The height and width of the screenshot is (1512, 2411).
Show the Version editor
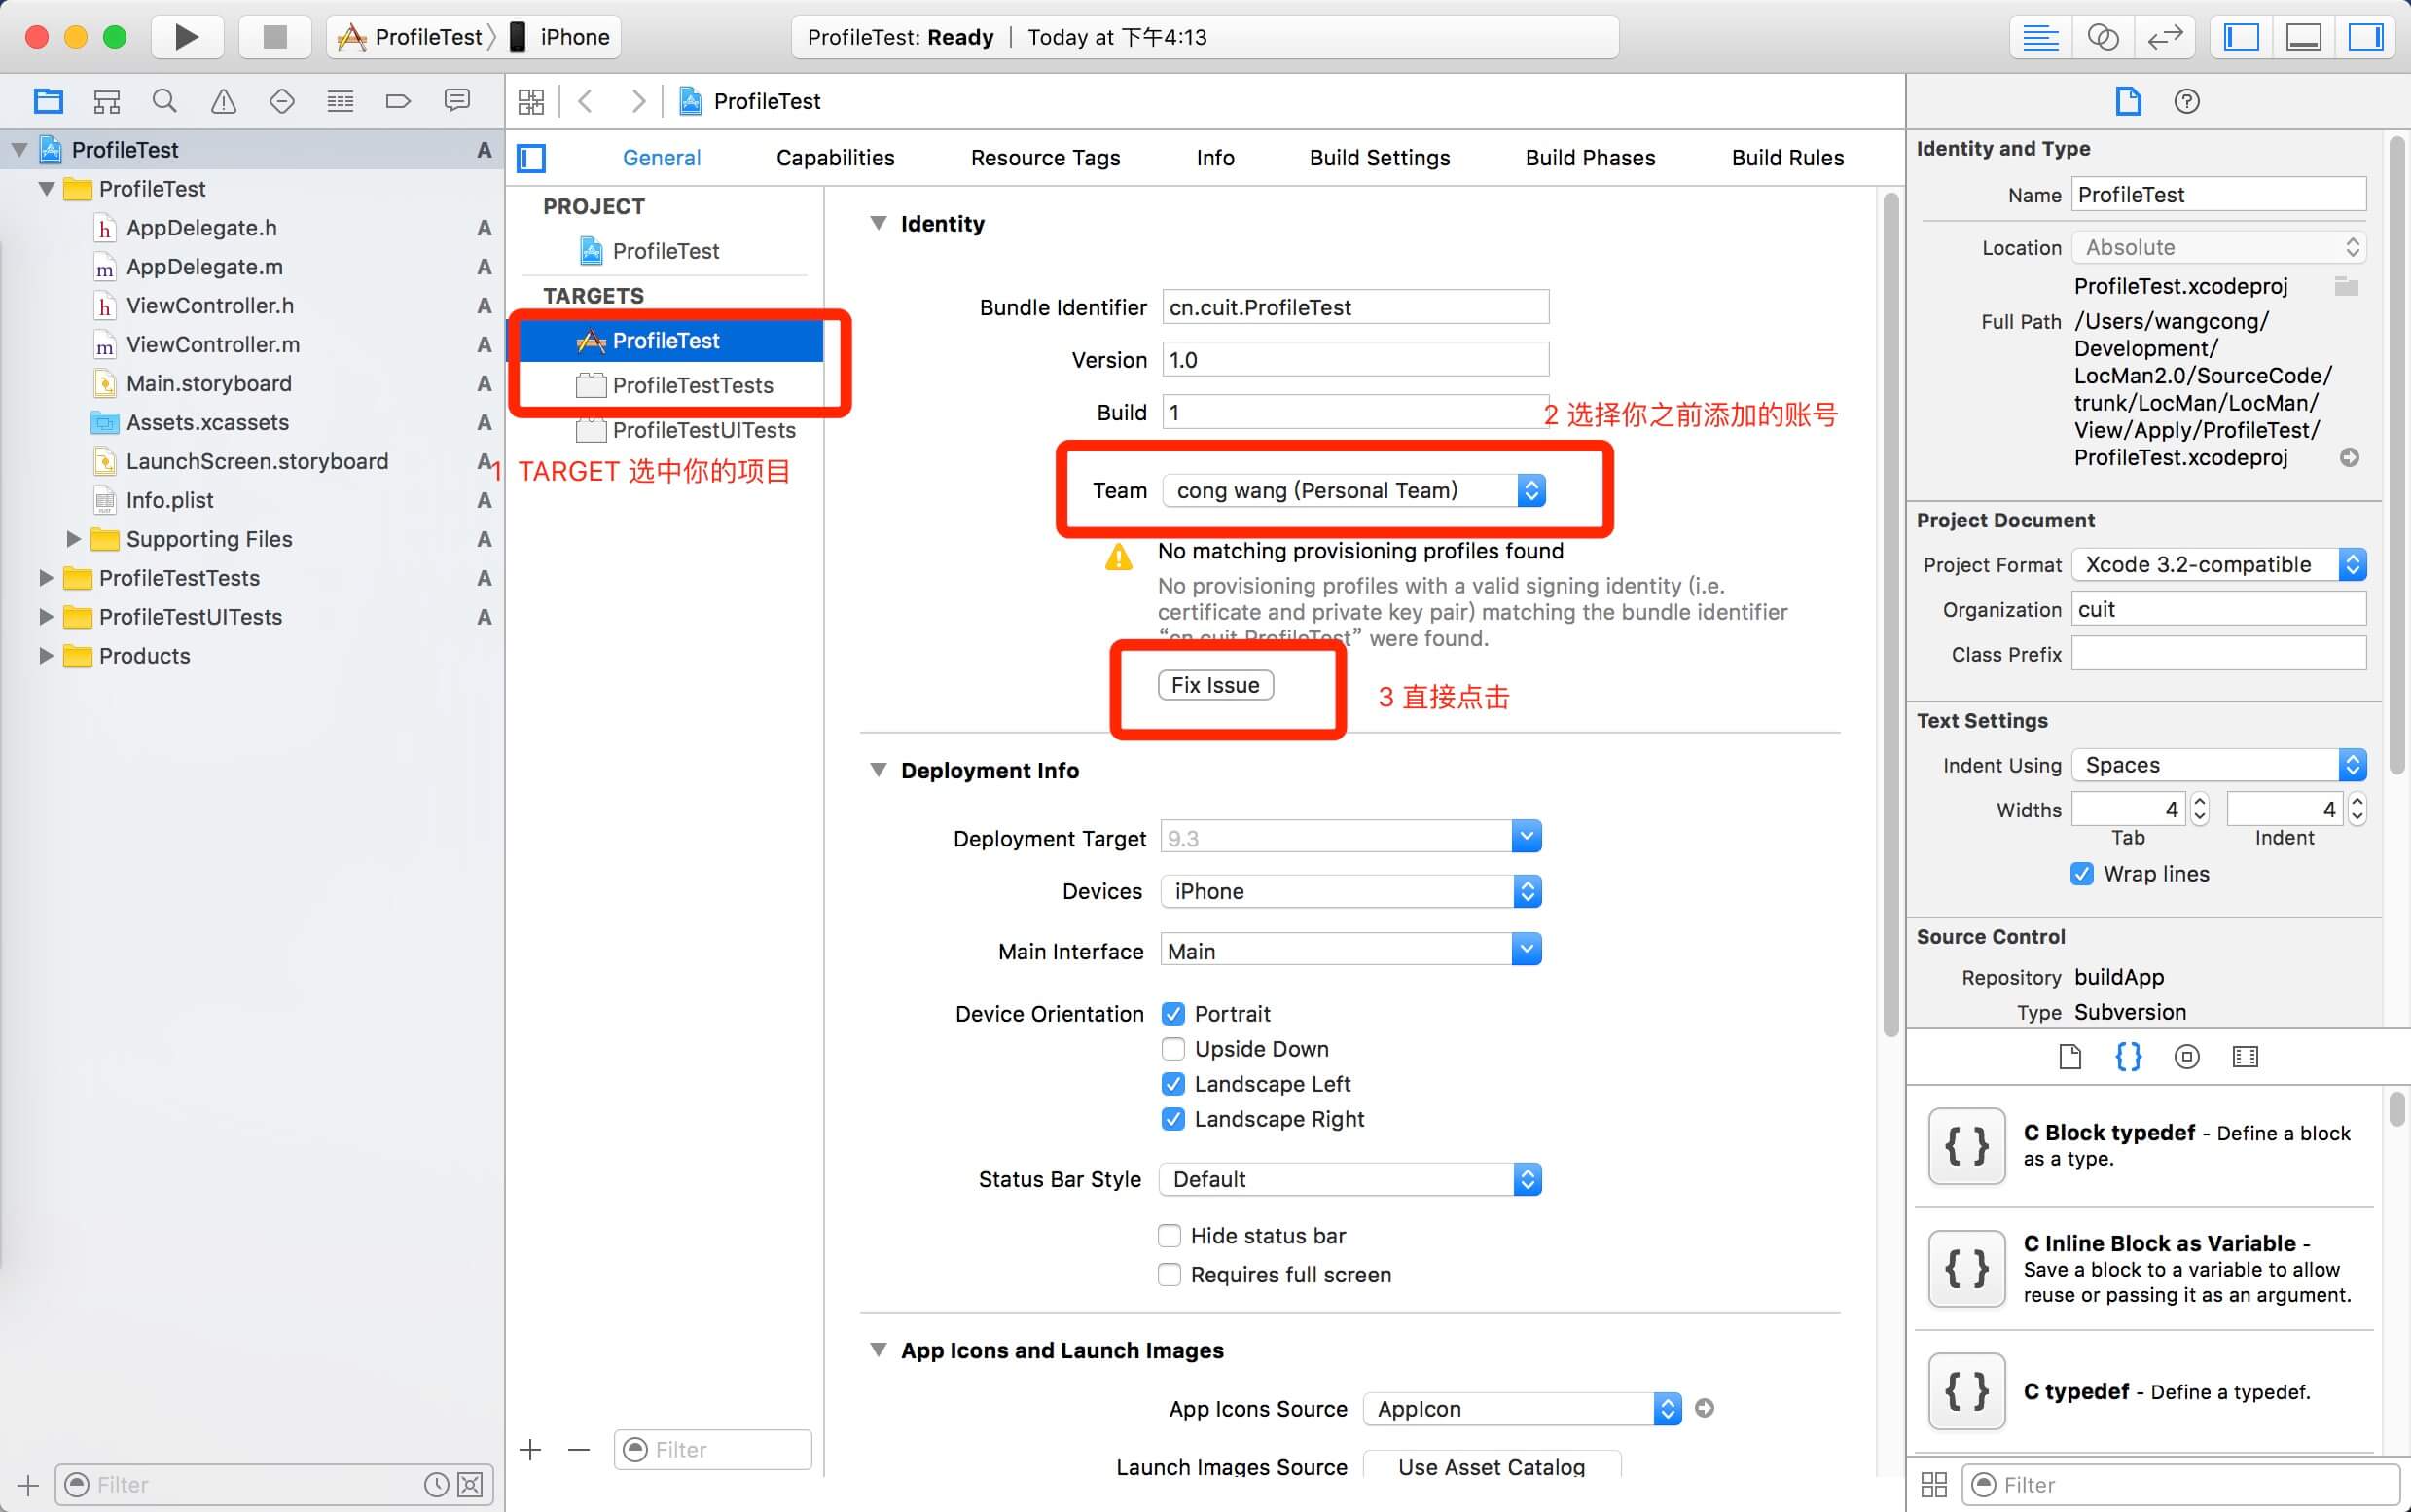click(2164, 37)
